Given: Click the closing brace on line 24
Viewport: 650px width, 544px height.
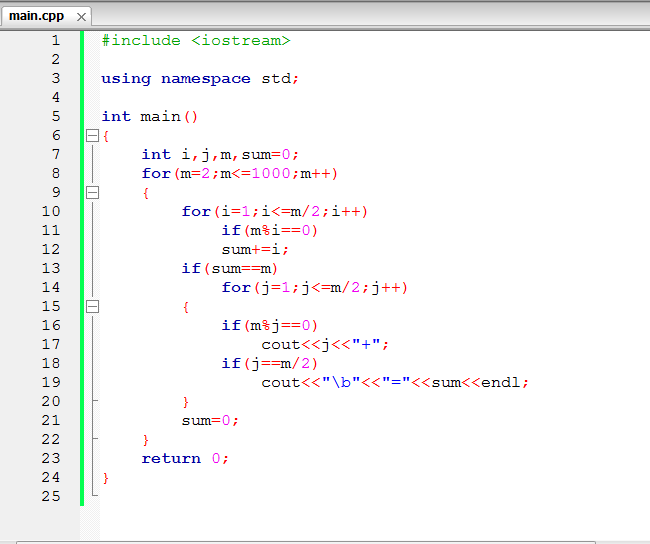Looking at the screenshot, I should click(106, 478).
